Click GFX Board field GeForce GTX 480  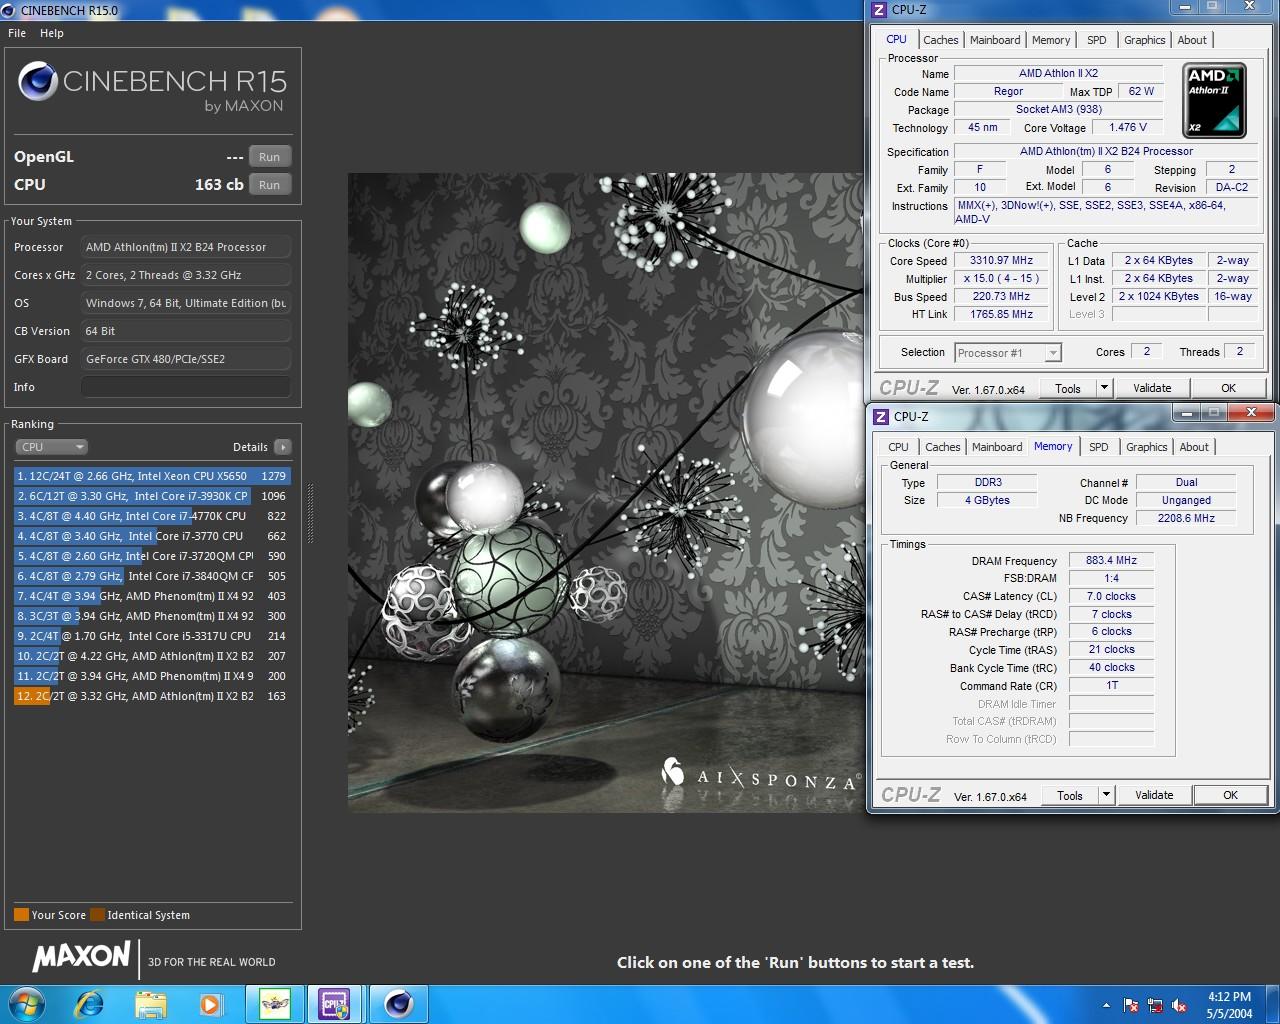click(186, 359)
